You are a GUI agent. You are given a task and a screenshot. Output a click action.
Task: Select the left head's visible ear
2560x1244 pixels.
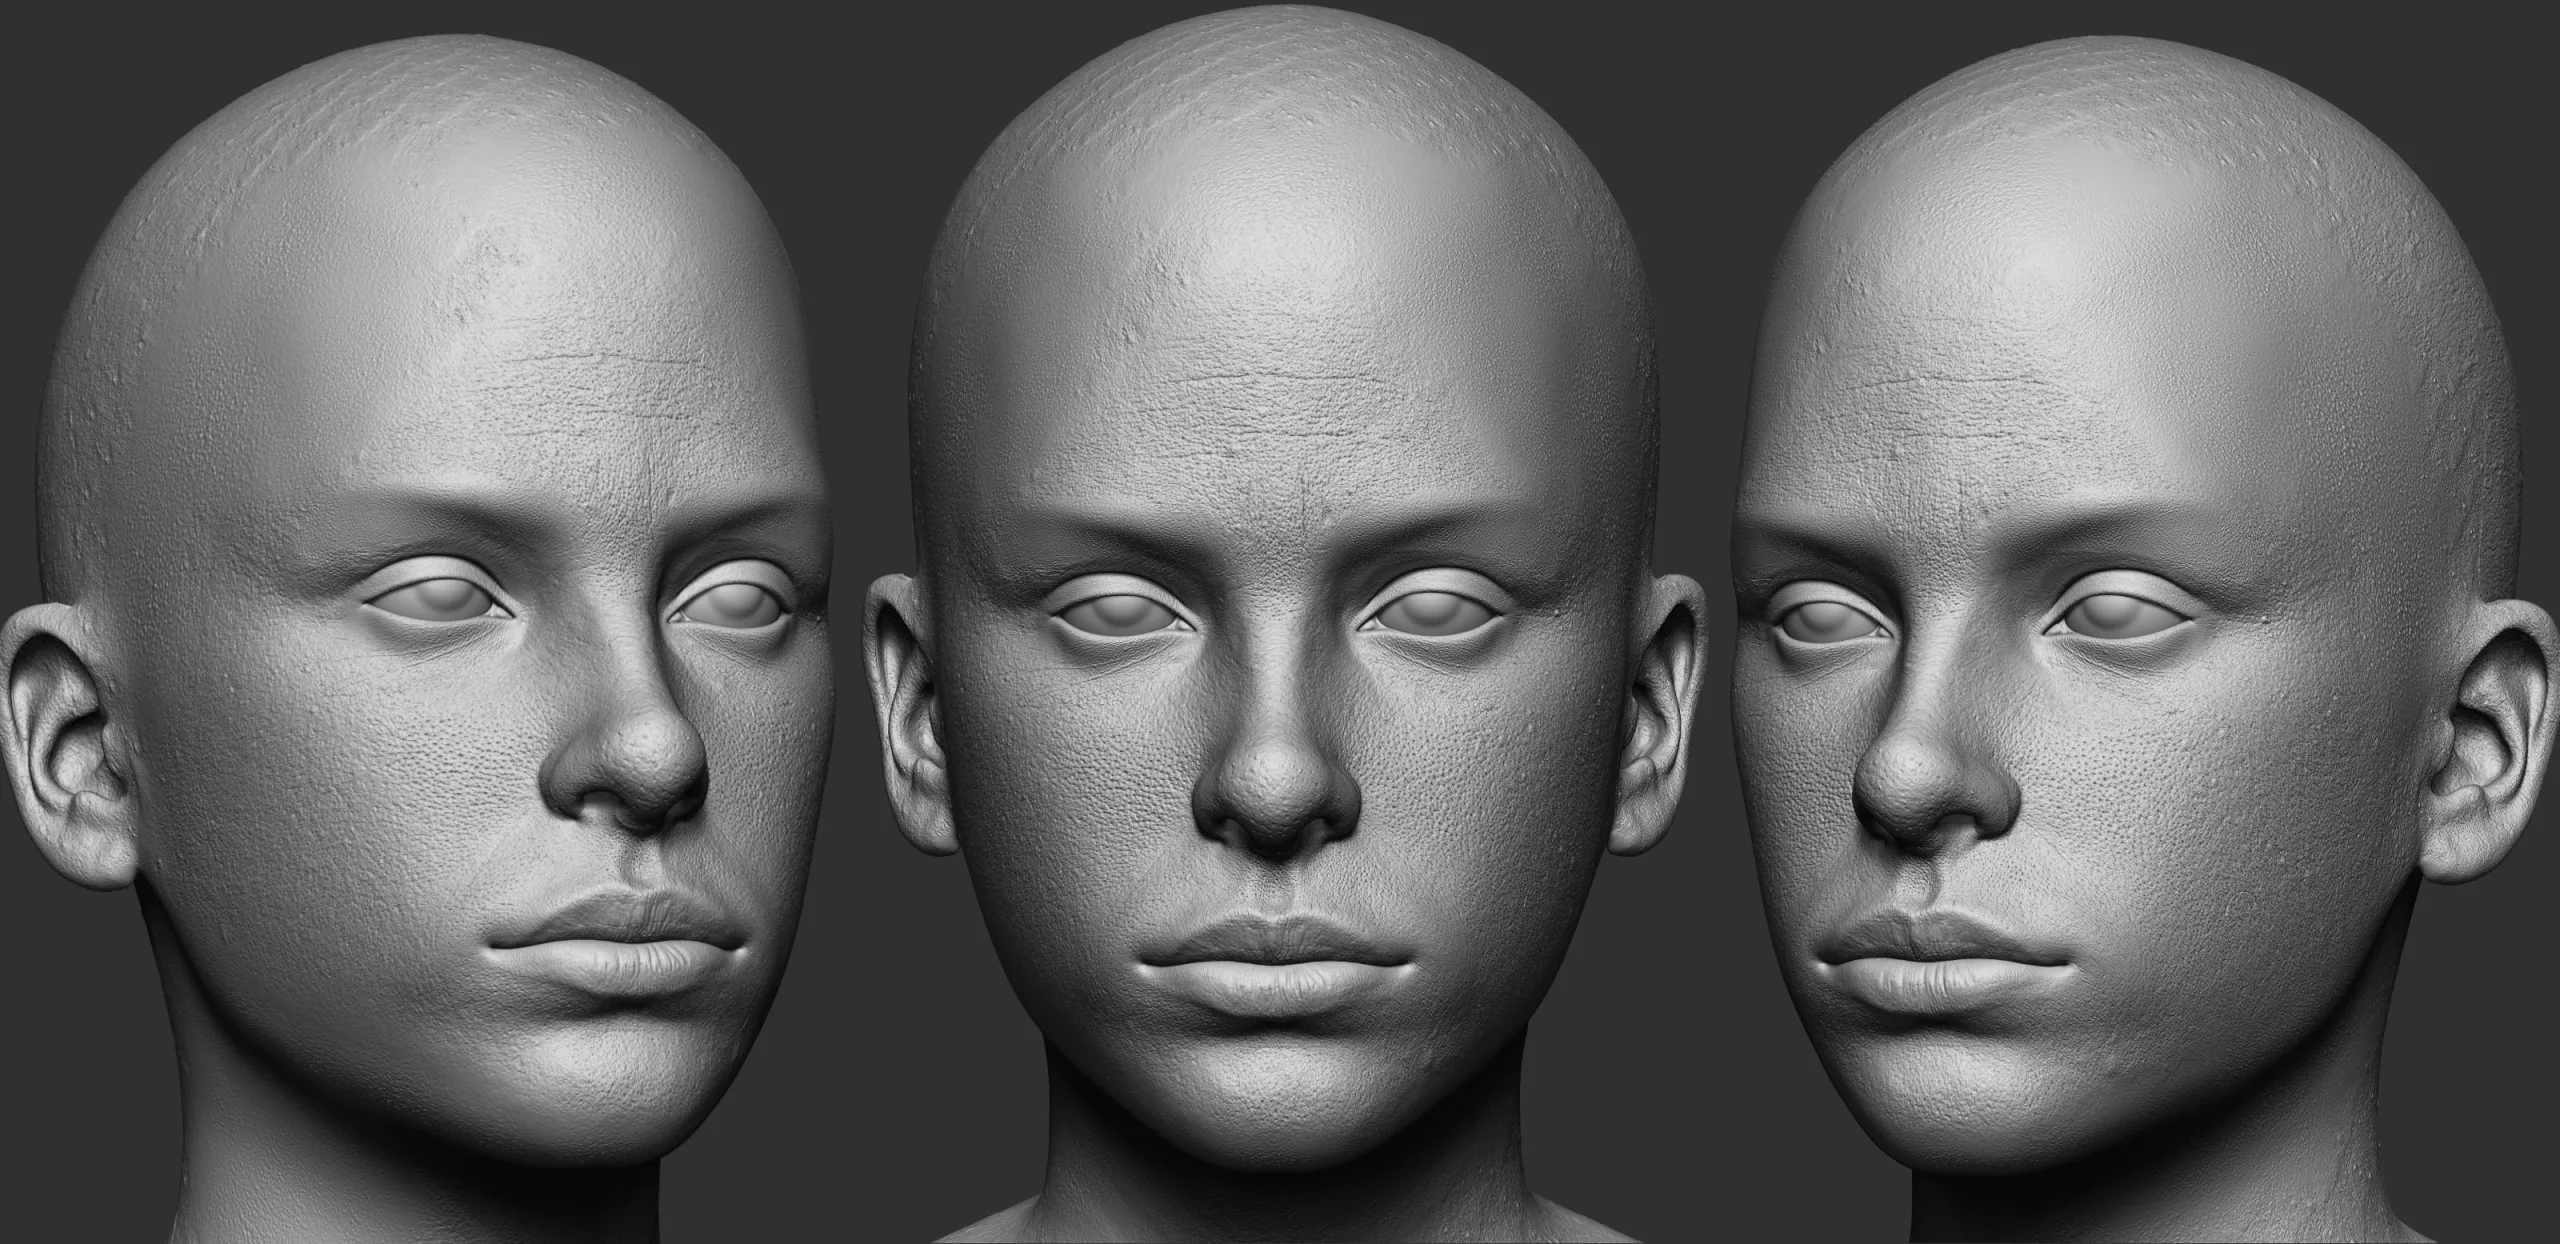[68, 748]
